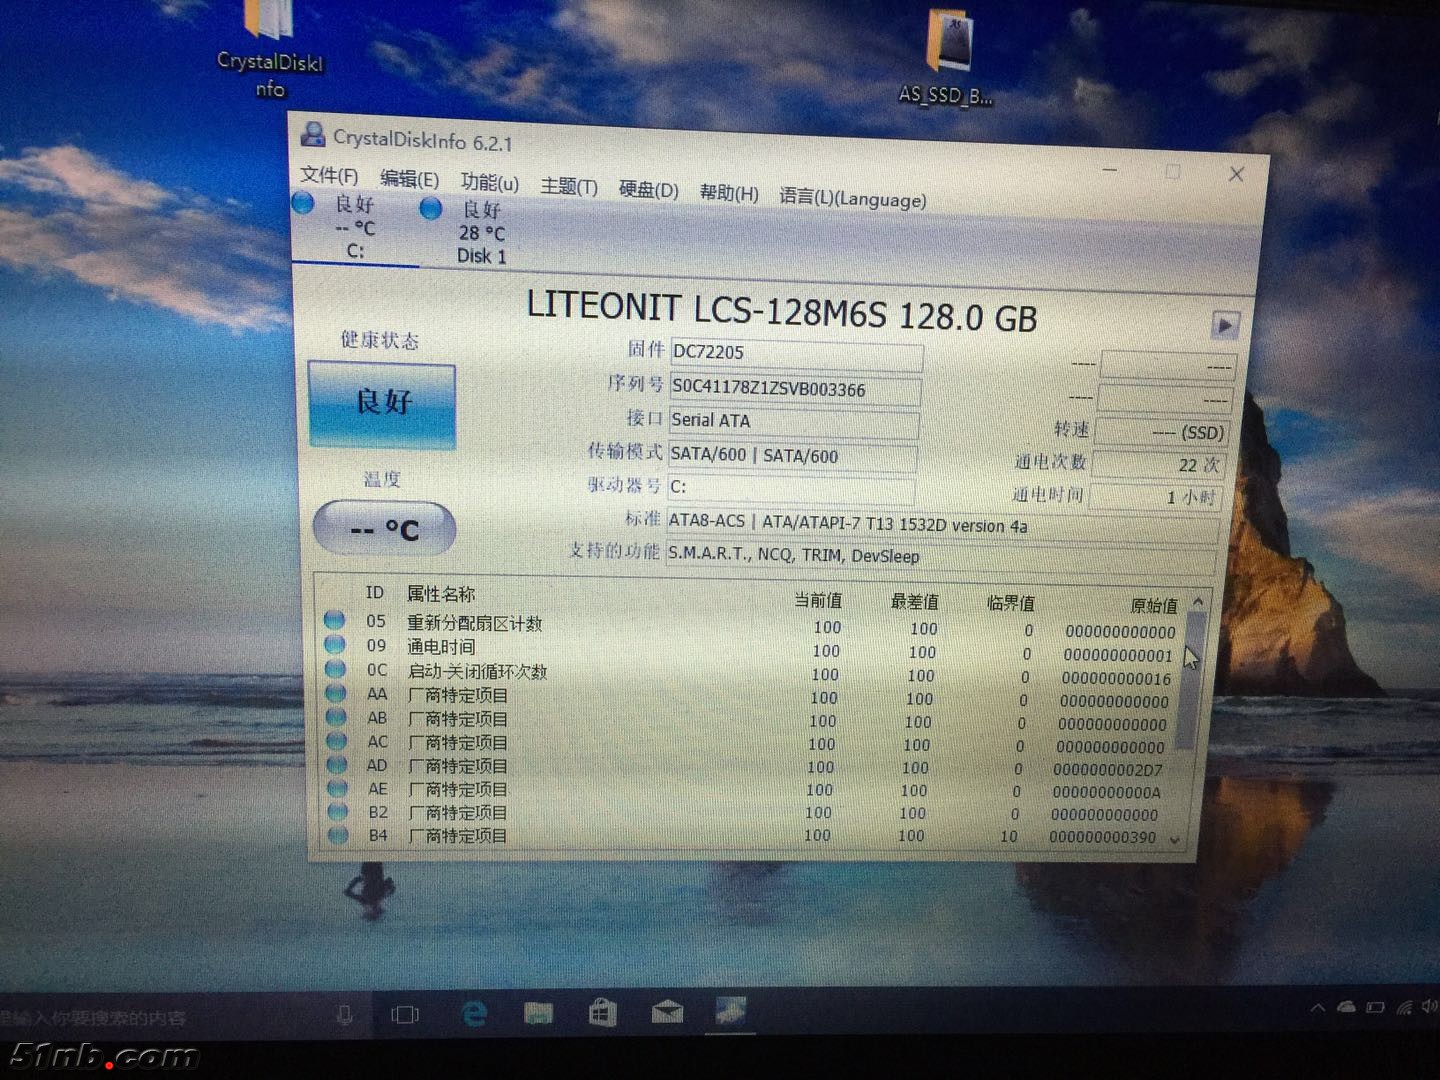Viewport: 1440px width, 1080px height.
Task: Click the blue status circle above Disk 1
Action: click(431, 208)
